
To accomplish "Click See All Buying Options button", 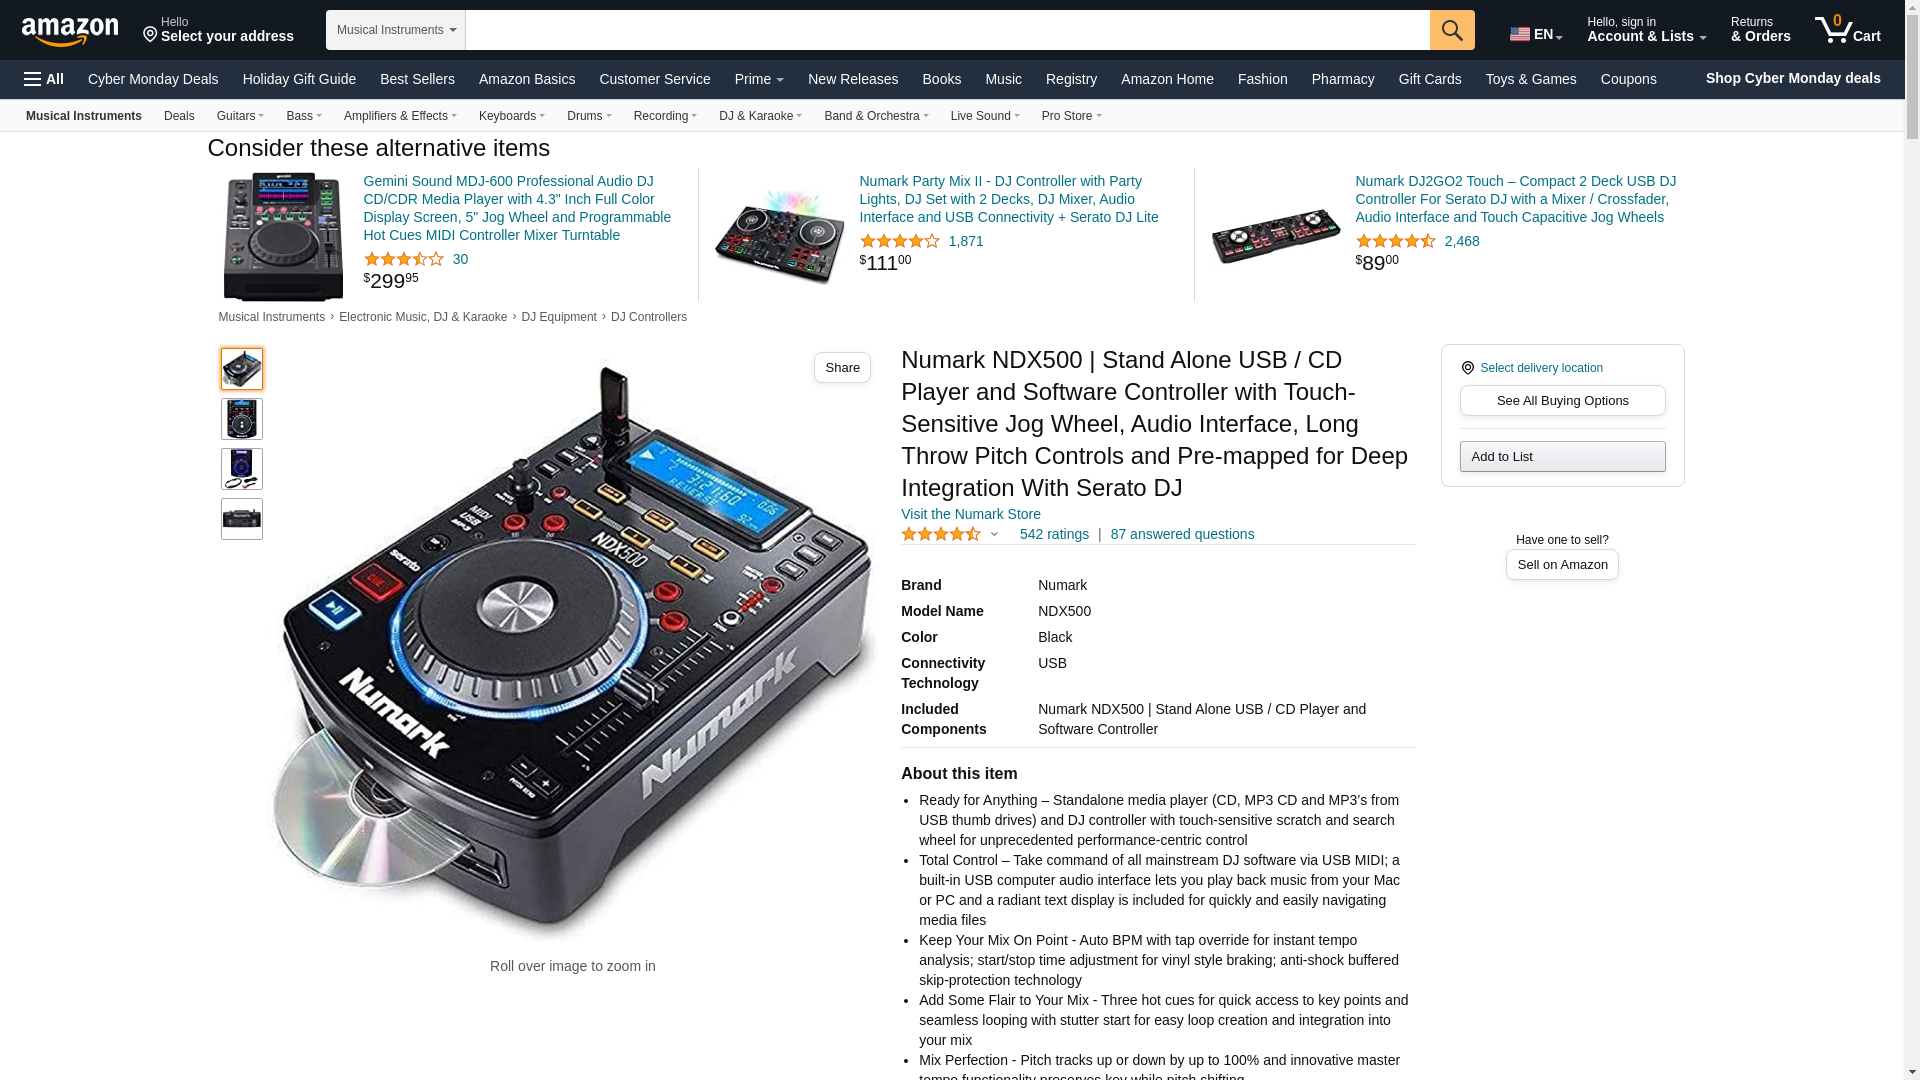I will click(x=1562, y=401).
